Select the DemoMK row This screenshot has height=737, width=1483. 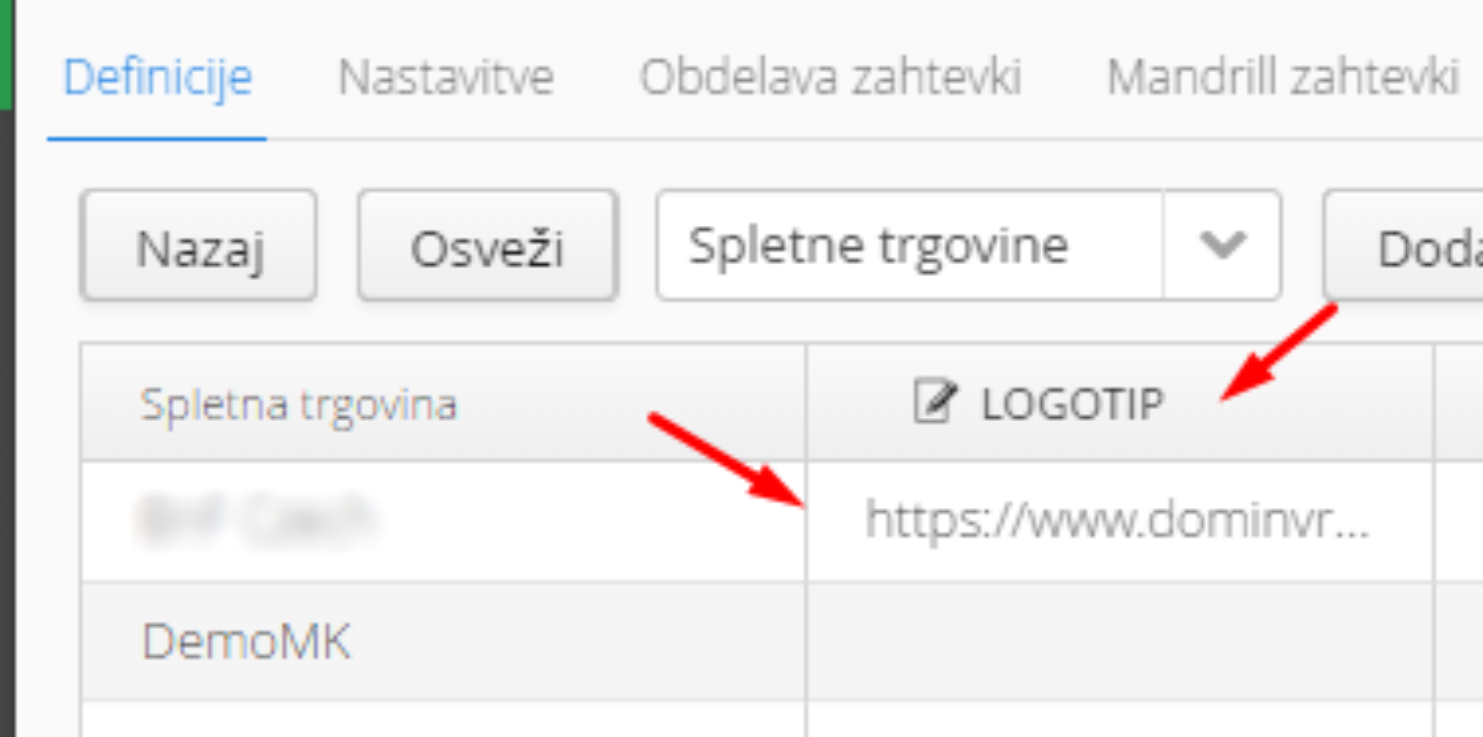pyautogui.click(x=757, y=641)
